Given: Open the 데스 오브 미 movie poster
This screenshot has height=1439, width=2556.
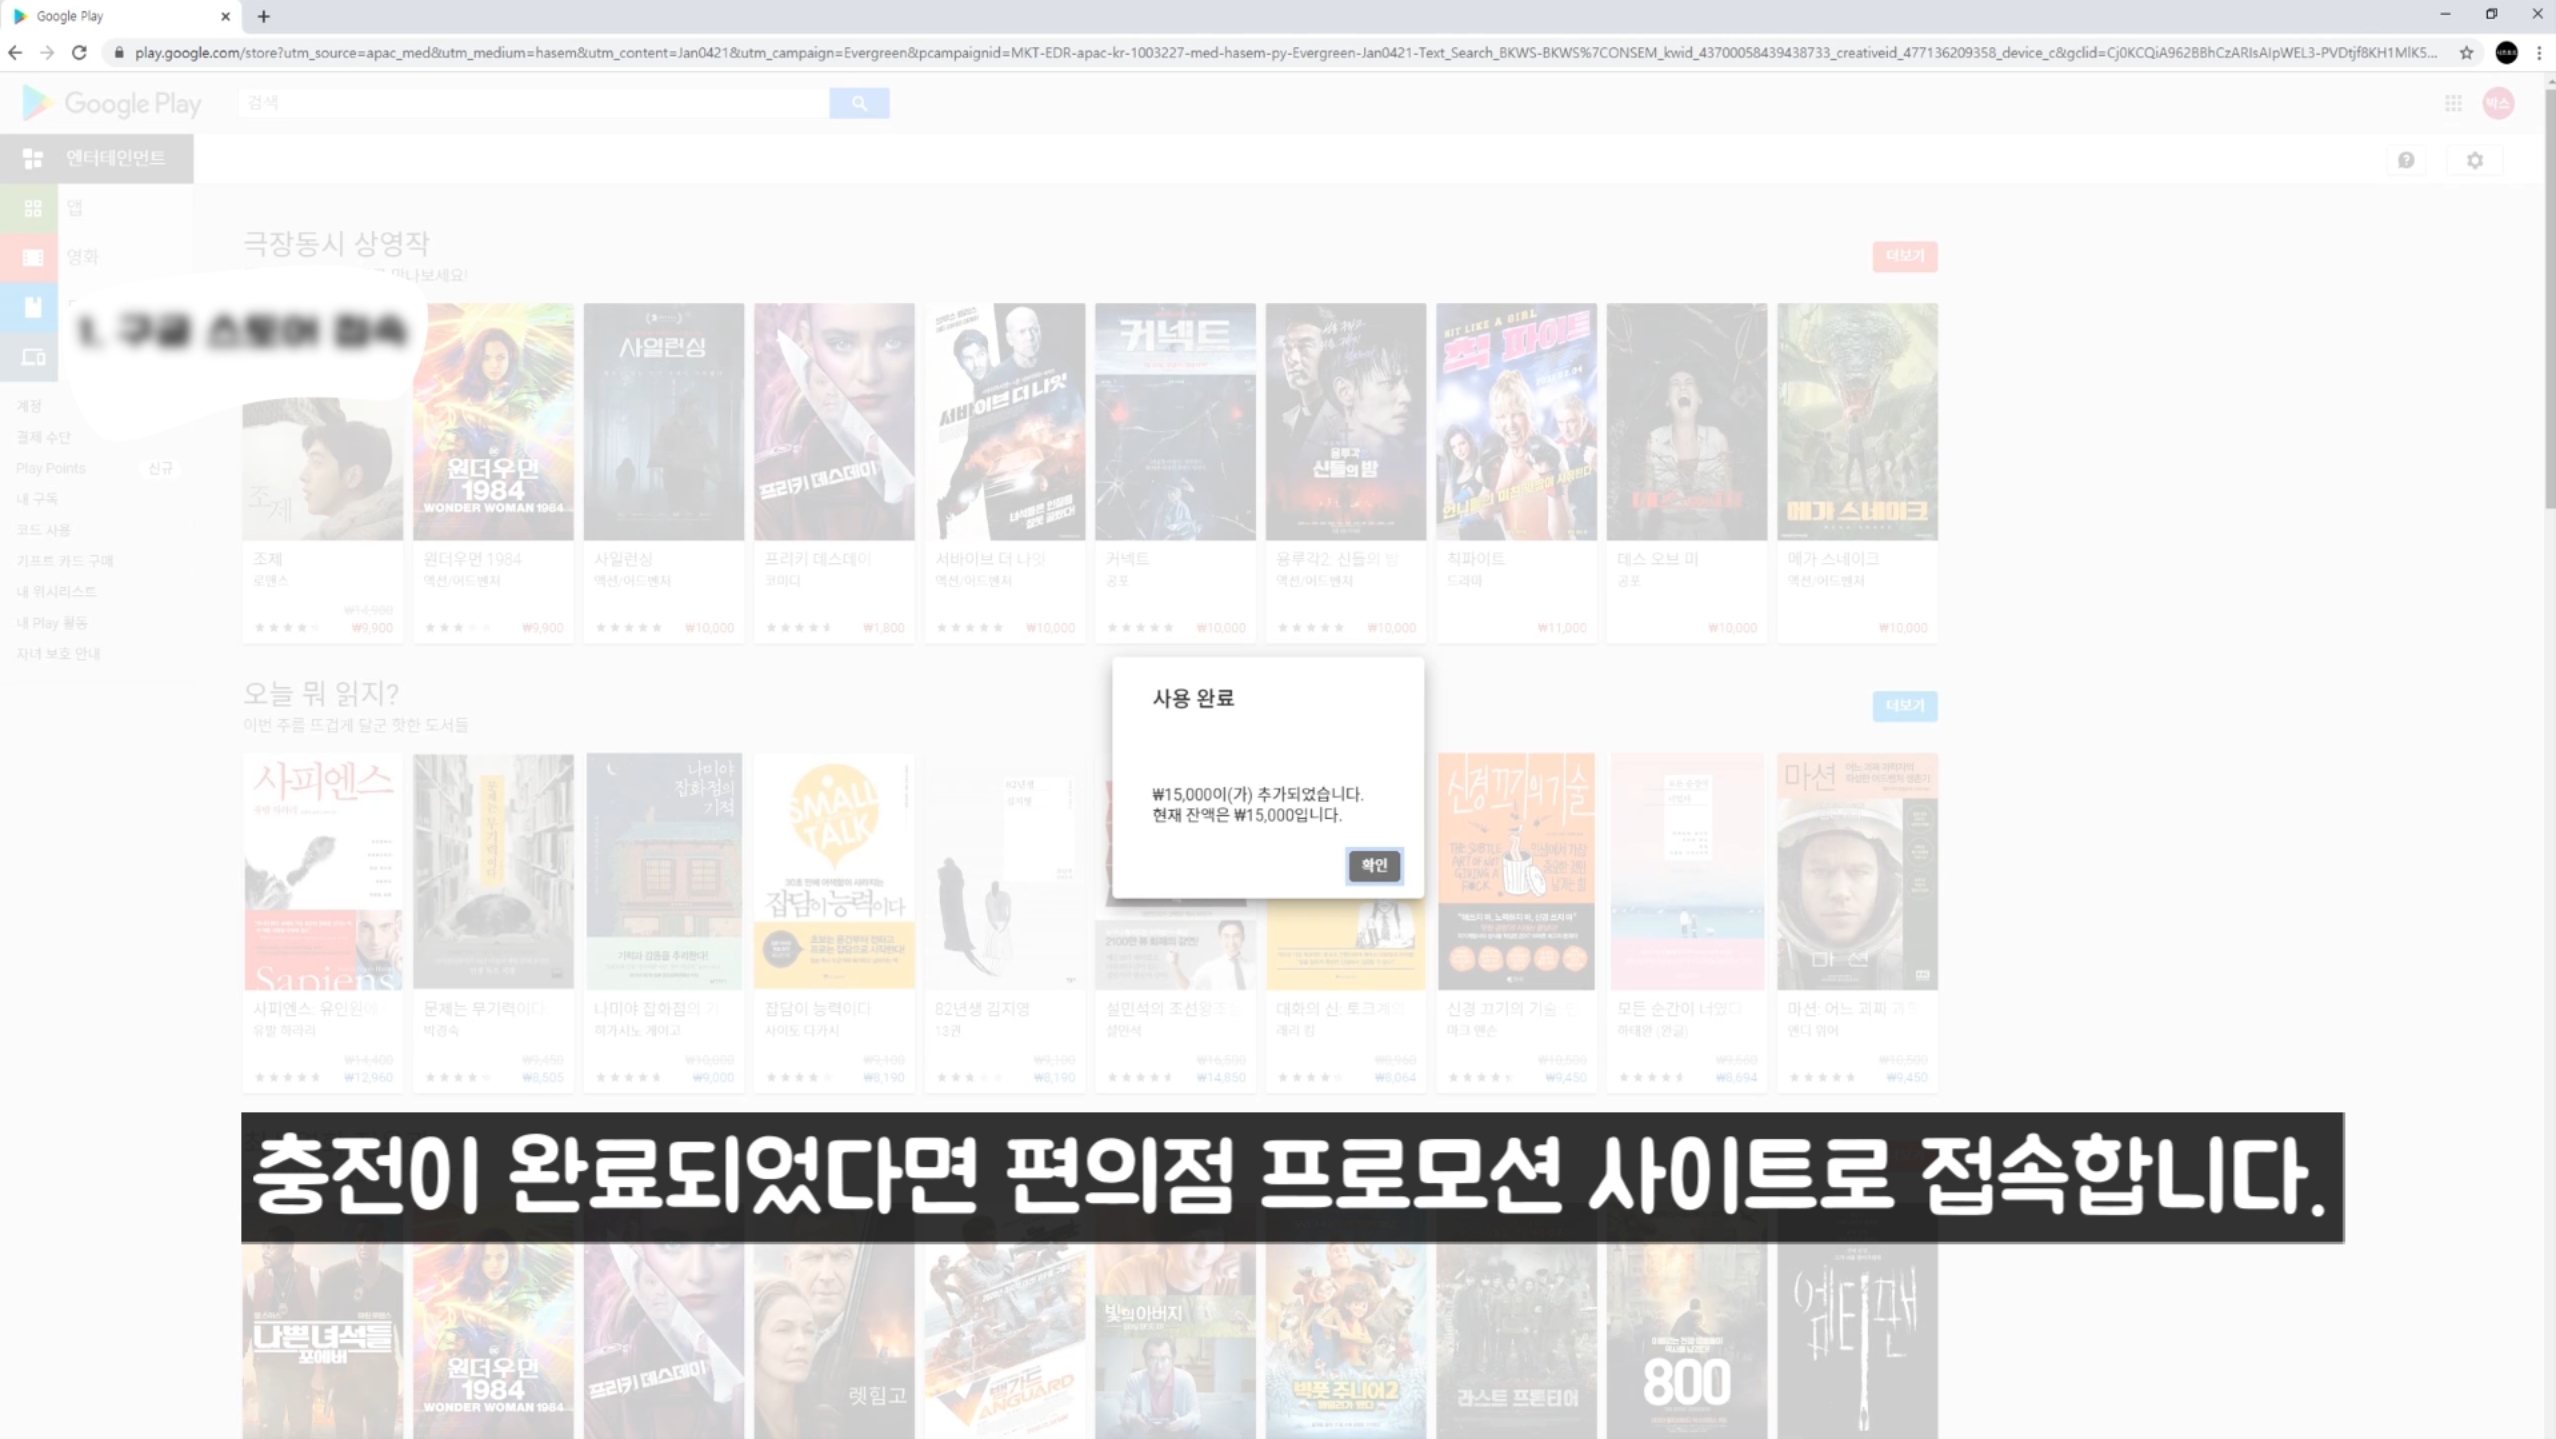Looking at the screenshot, I should 1687,421.
